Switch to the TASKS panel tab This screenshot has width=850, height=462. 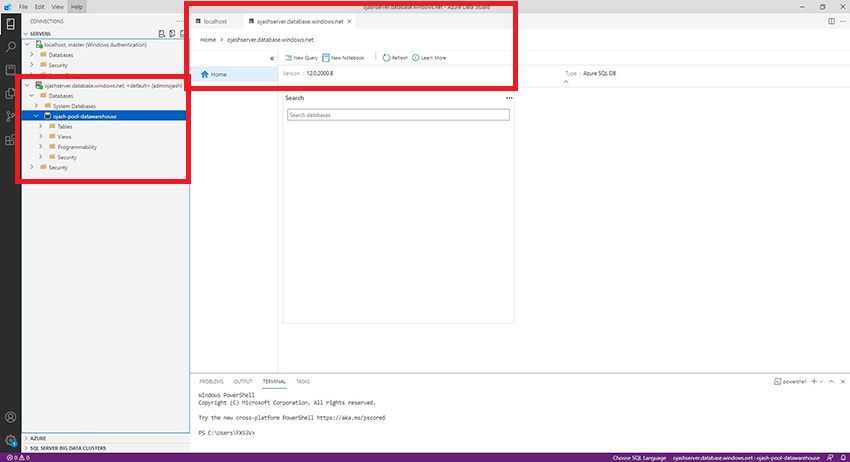click(x=303, y=382)
